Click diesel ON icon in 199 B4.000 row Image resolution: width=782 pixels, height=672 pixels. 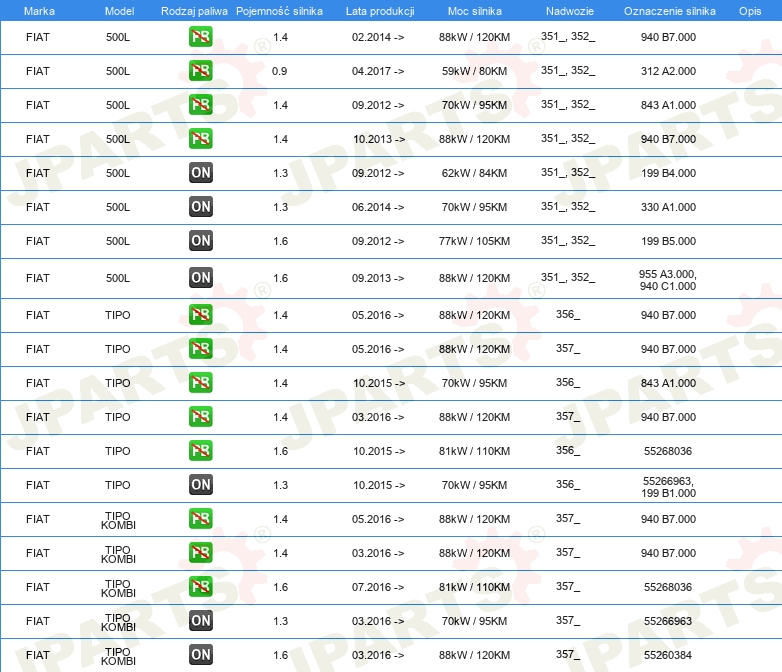[x=200, y=173]
